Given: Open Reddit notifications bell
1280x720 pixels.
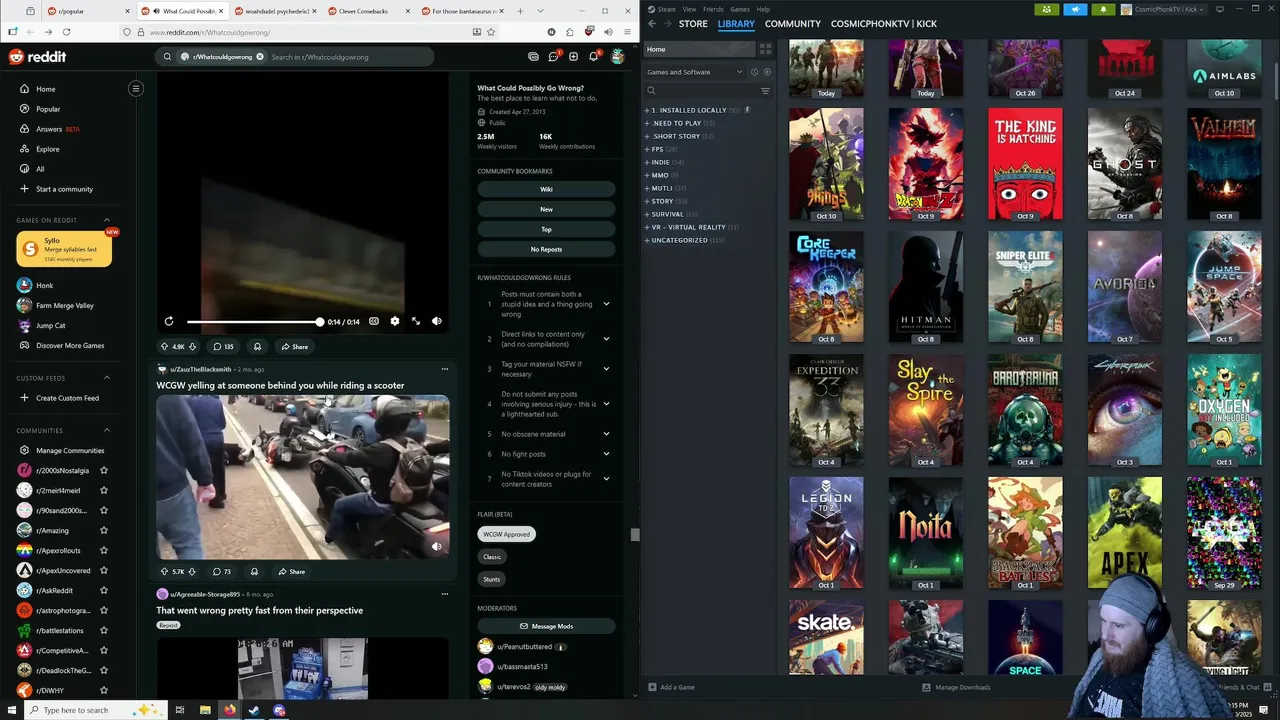Looking at the screenshot, I should (594, 57).
